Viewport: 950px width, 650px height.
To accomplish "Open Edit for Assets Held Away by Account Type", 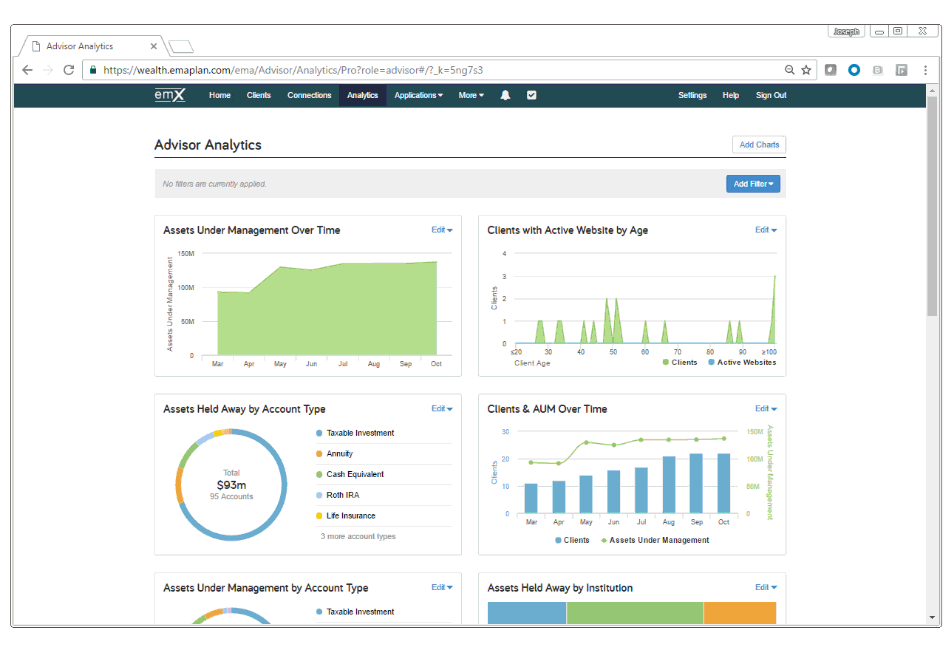I will pos(442,409).
